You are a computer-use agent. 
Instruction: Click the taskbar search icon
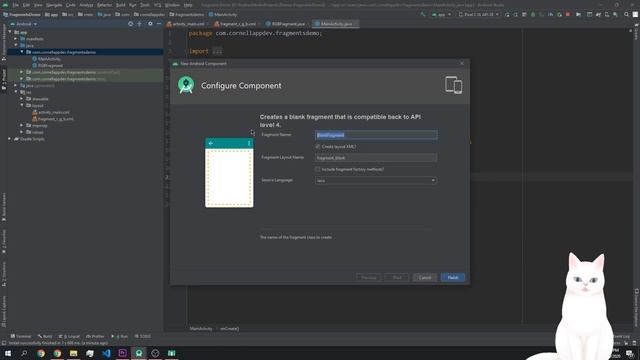[x=24, y=353]
